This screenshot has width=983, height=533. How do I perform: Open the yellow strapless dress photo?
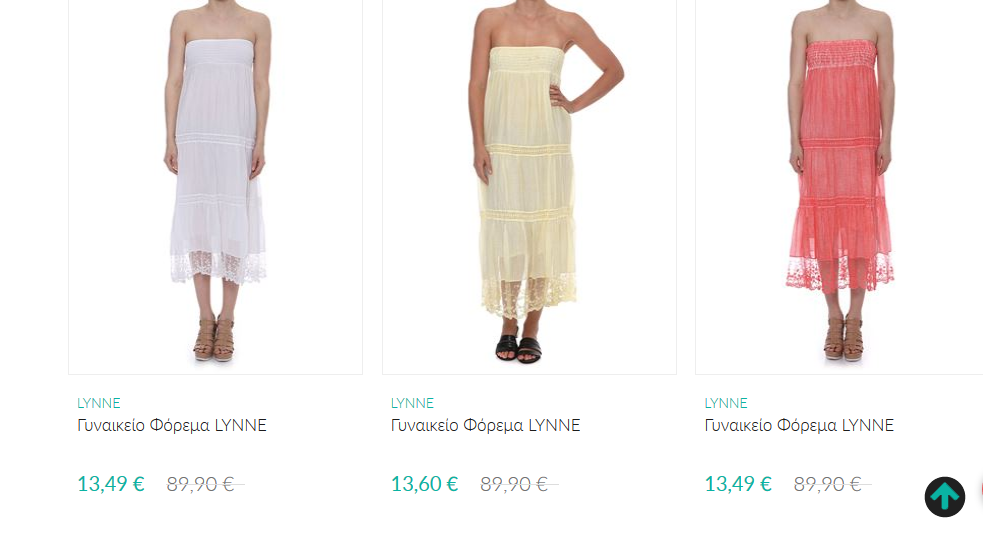point(529,187)
